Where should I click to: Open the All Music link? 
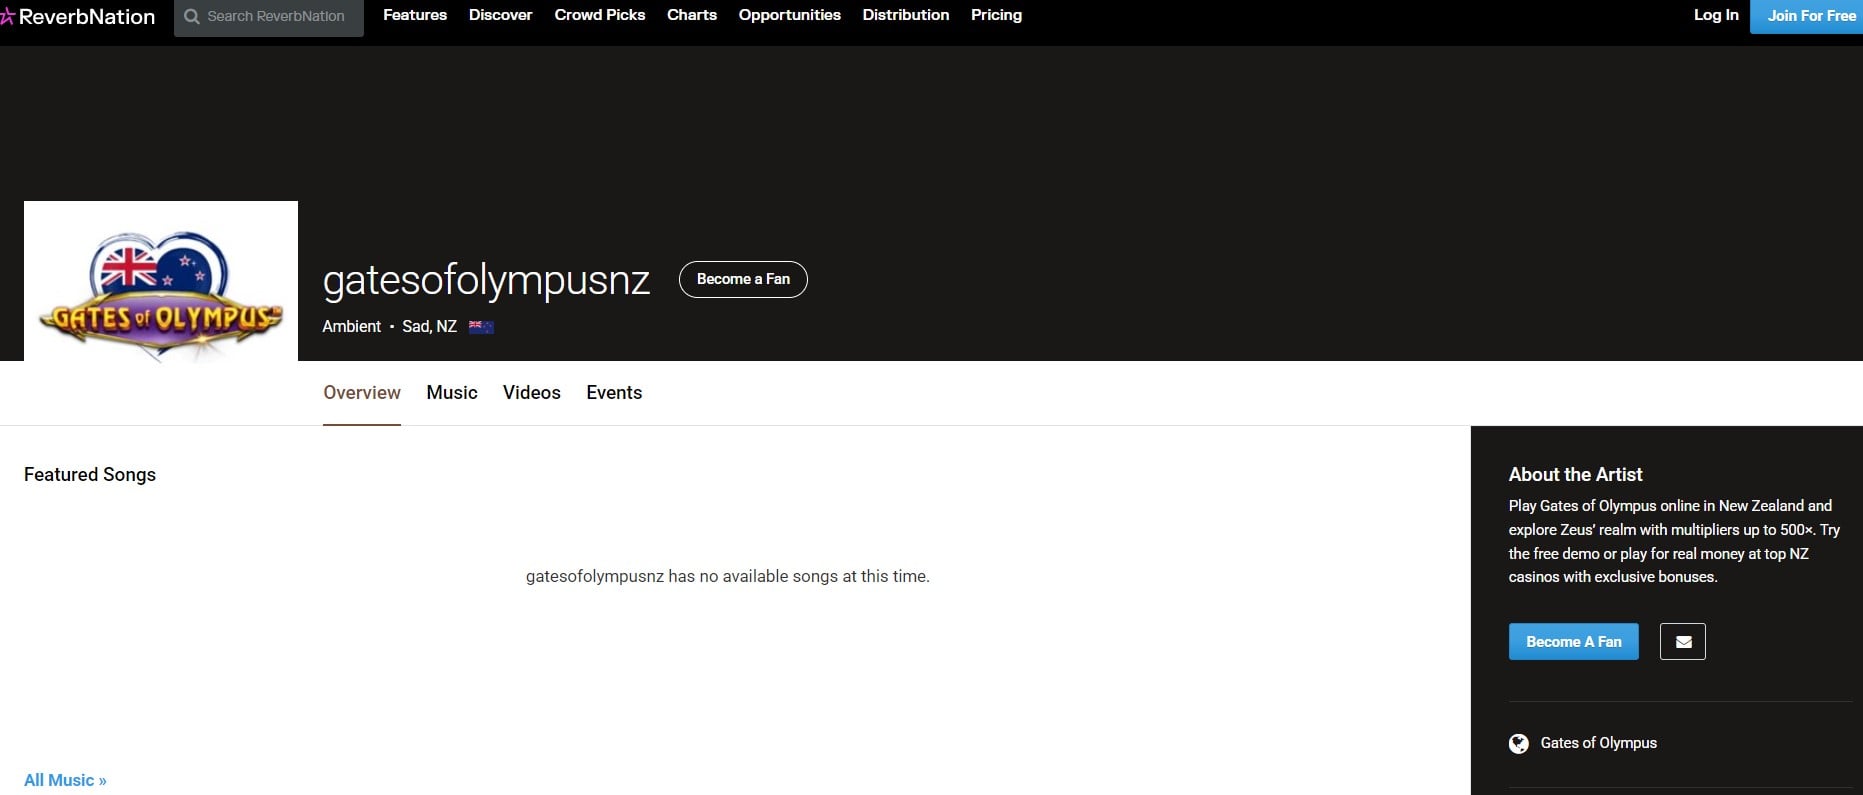pos(65,780)
